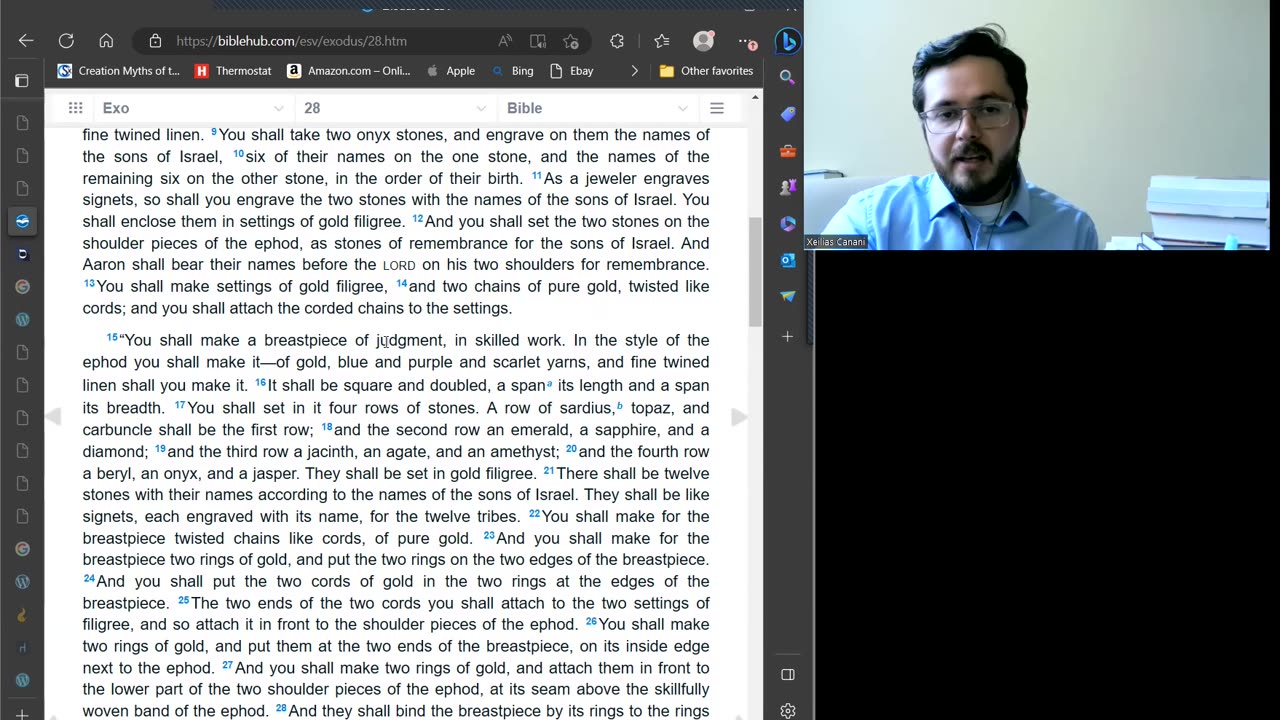View site information lock icon

point(155,41)
